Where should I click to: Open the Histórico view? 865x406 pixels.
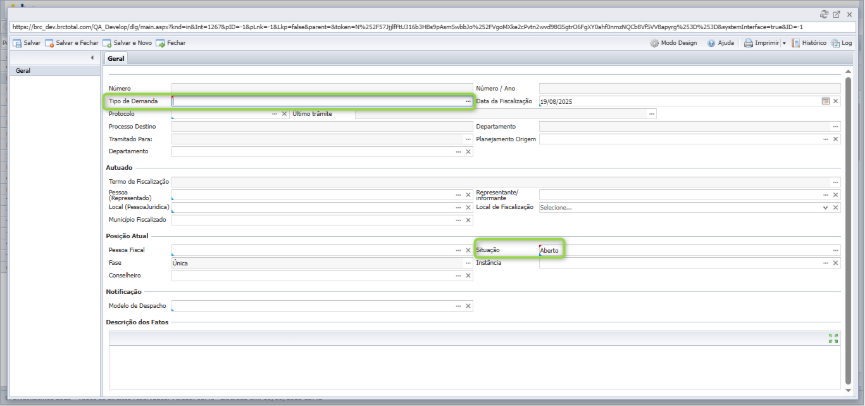[809, 42]
